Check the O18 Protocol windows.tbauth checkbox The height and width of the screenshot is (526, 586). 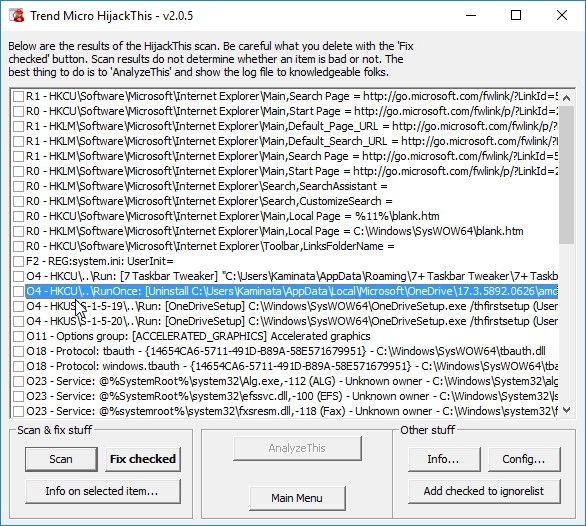(18, 366)
